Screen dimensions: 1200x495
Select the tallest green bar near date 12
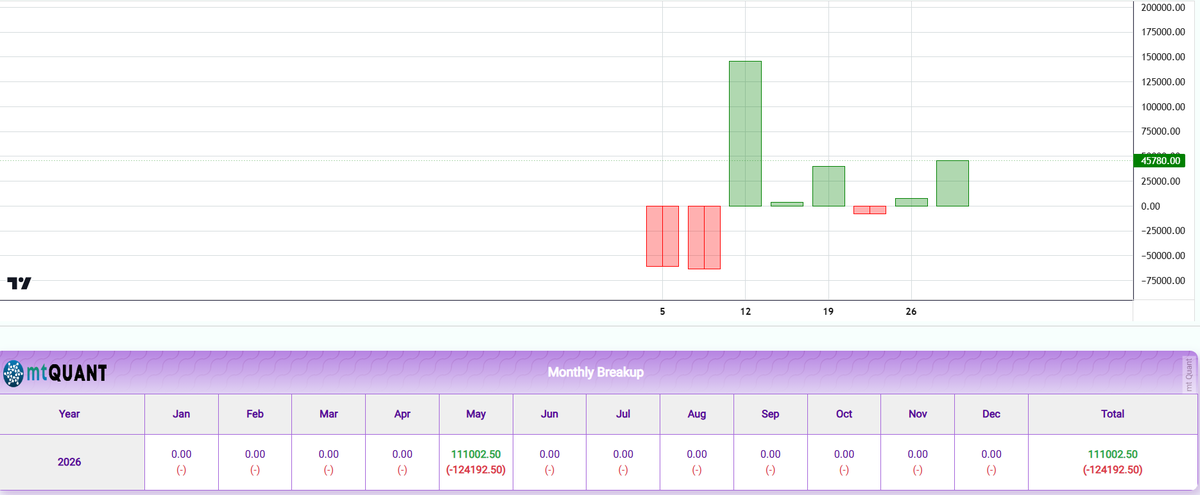tap(745, 134)
